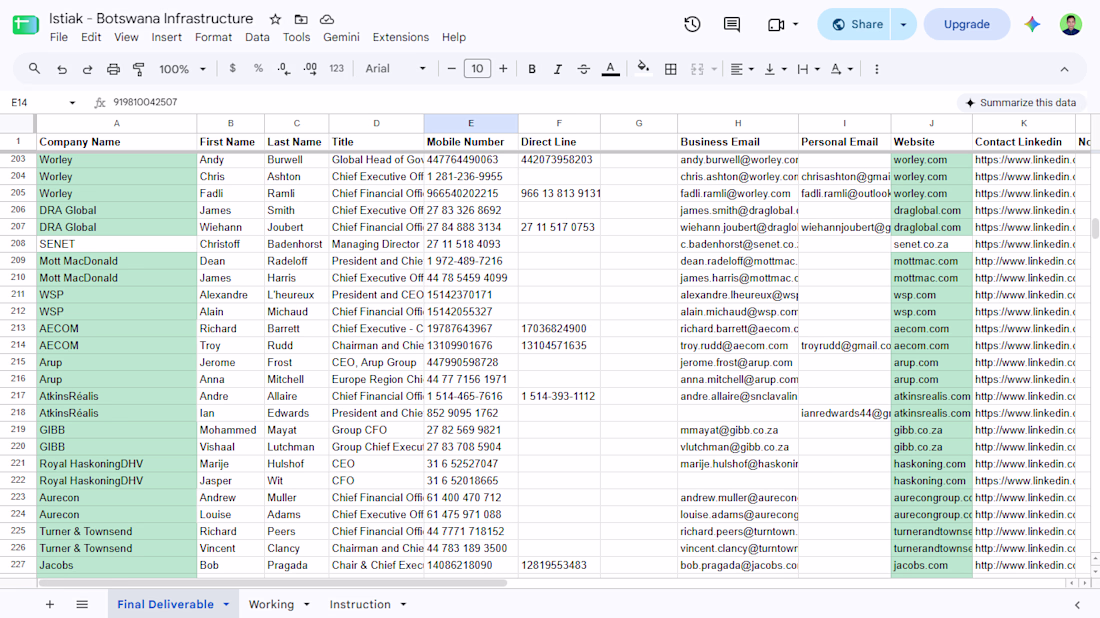Image resolution: width=1100 pixels, height=618 pixels.
Task: Click the Move to folder icon
Action: (x=301, y=19)
